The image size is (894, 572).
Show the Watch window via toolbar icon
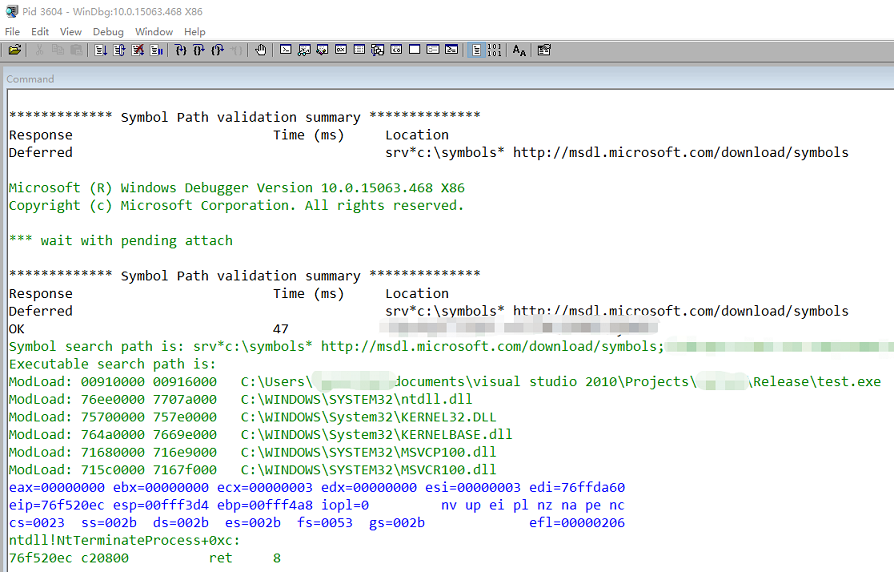[304, 50]
